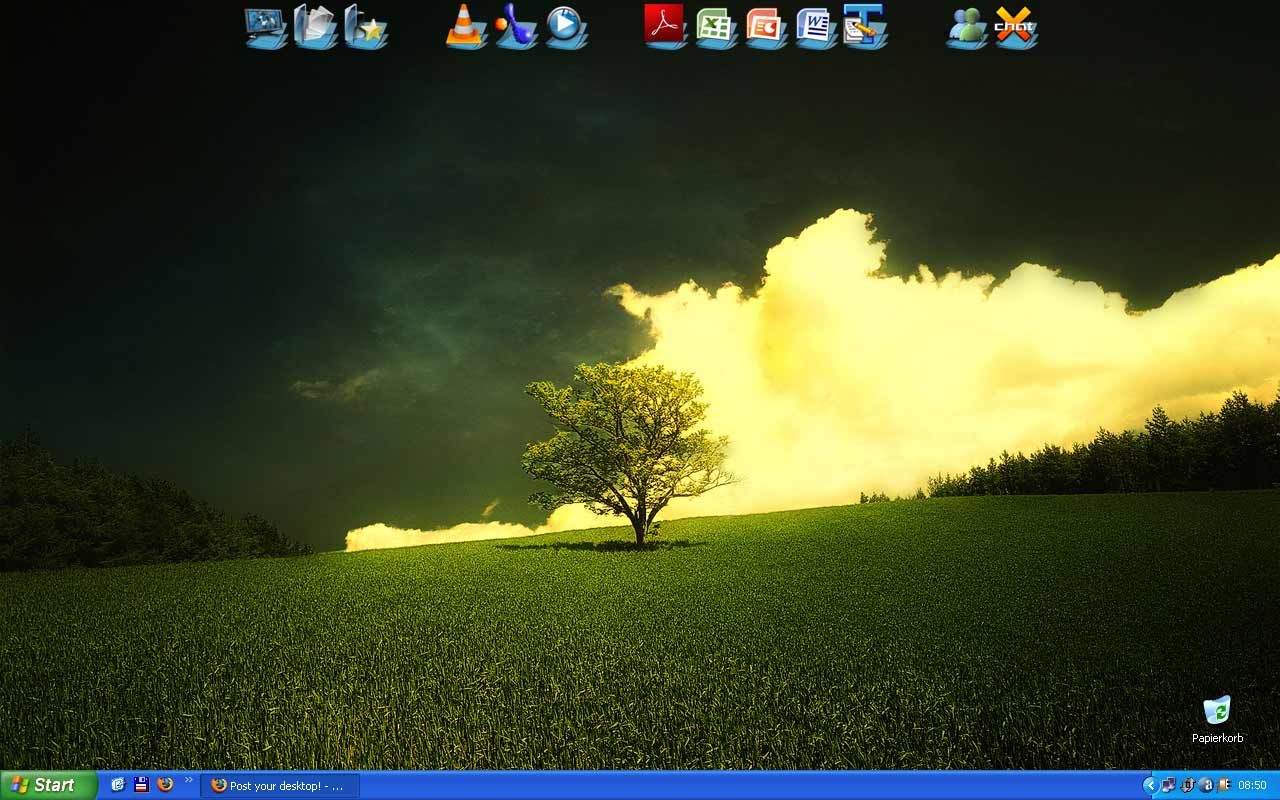The height and width of the screenshot is (800, 1280).
Task: Expand the Quick Launch overflow chevron
Action: tap(188, 780)
